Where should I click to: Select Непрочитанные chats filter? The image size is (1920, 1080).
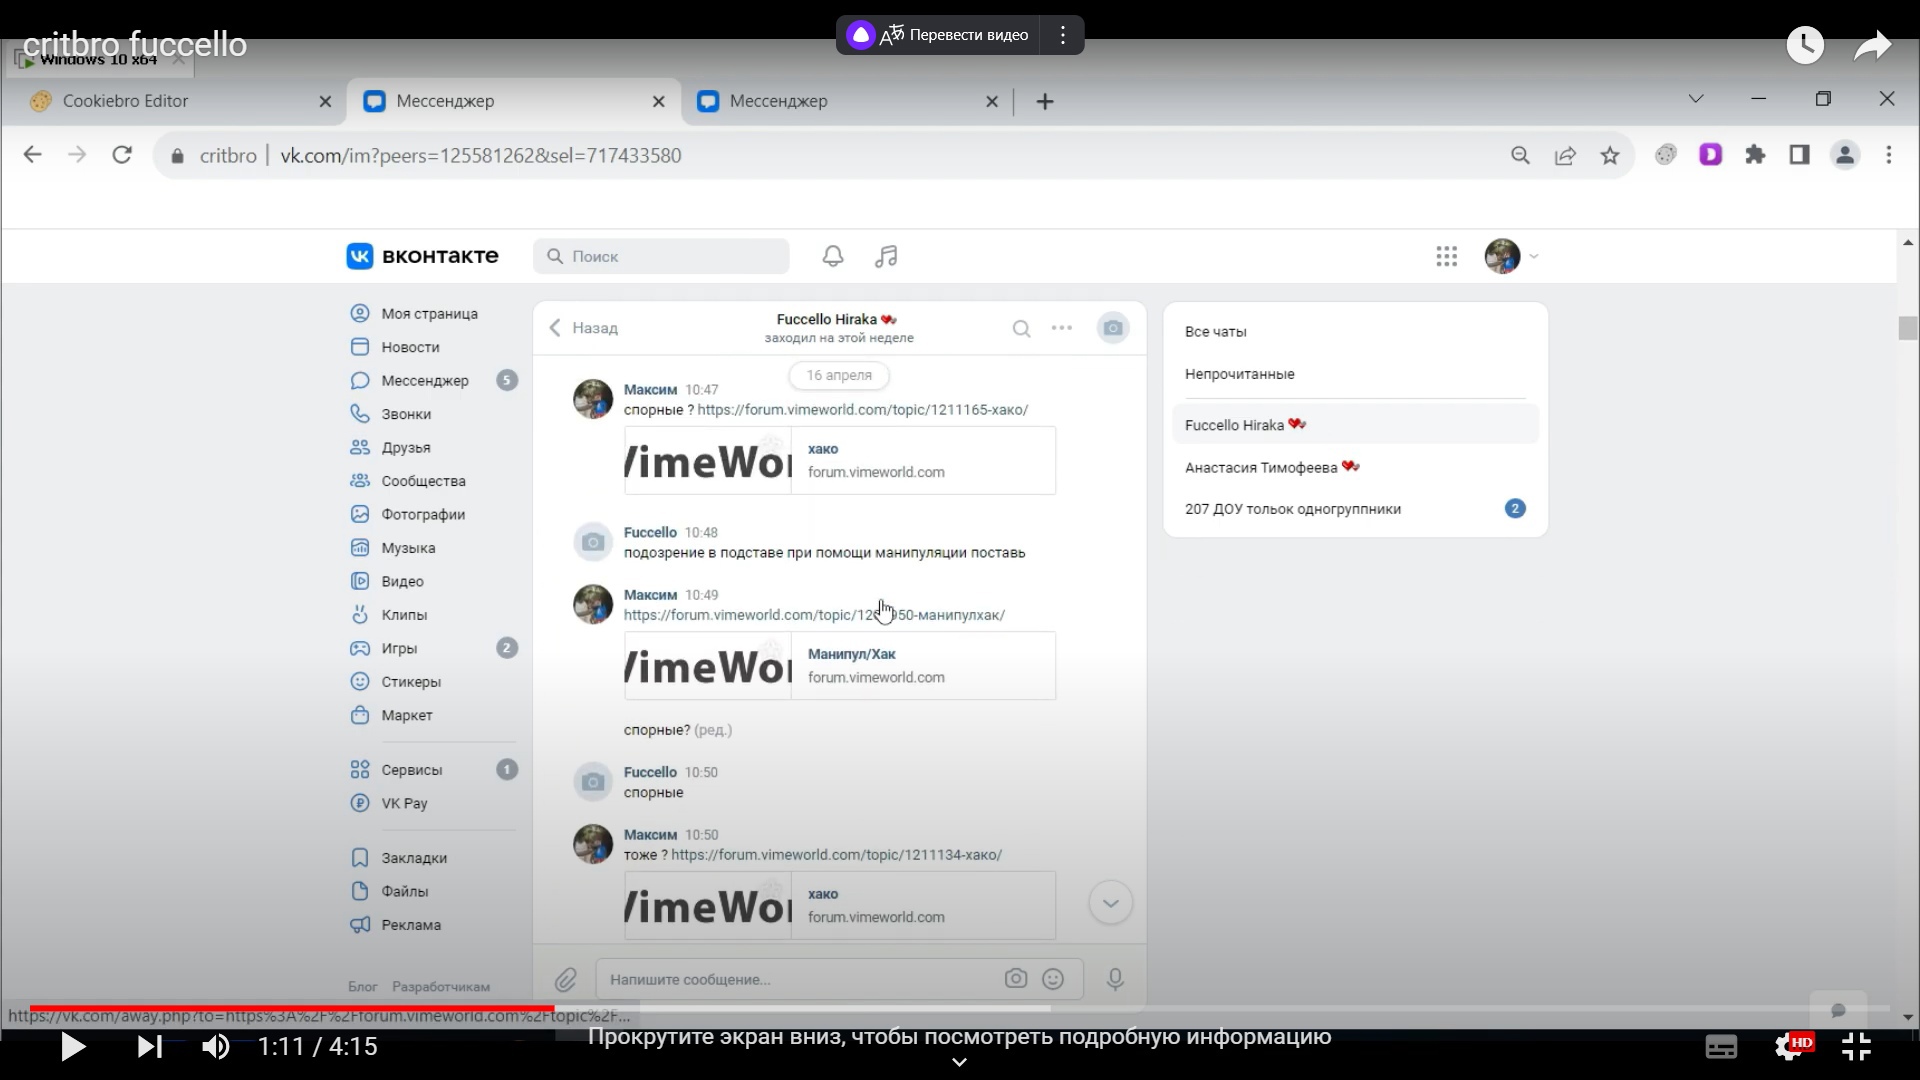click(1239, 374)
